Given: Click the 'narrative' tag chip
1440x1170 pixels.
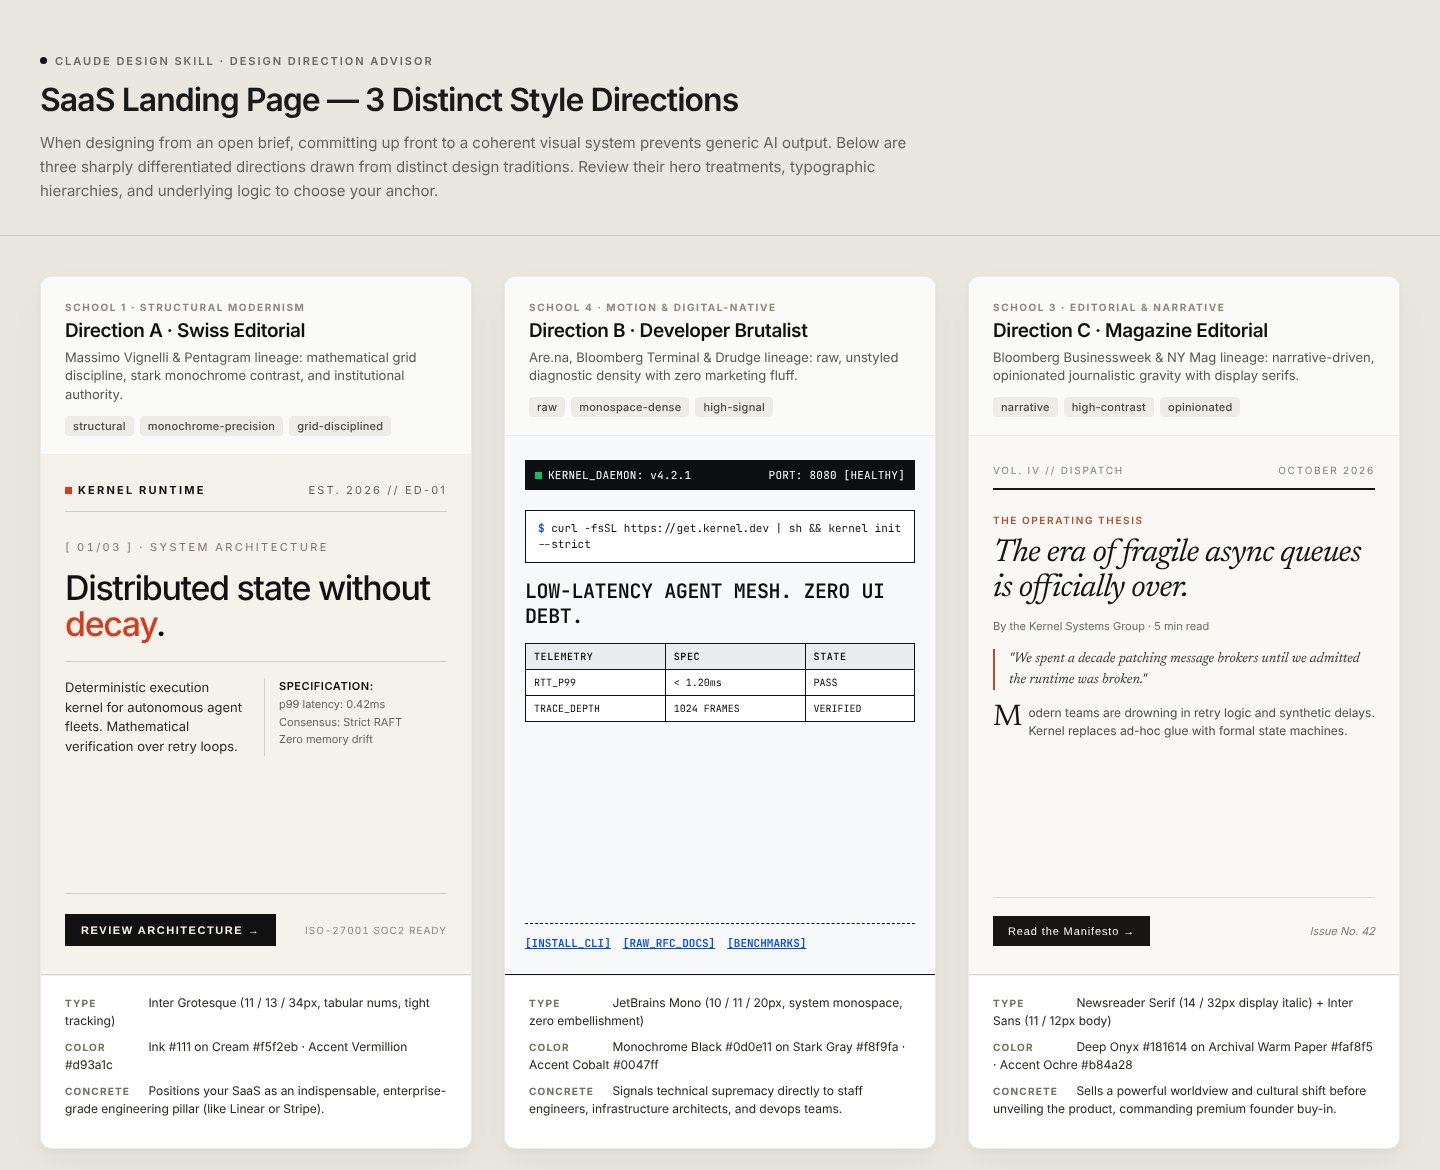Looking at the screenshot, I should click(x=1025, y=407).
